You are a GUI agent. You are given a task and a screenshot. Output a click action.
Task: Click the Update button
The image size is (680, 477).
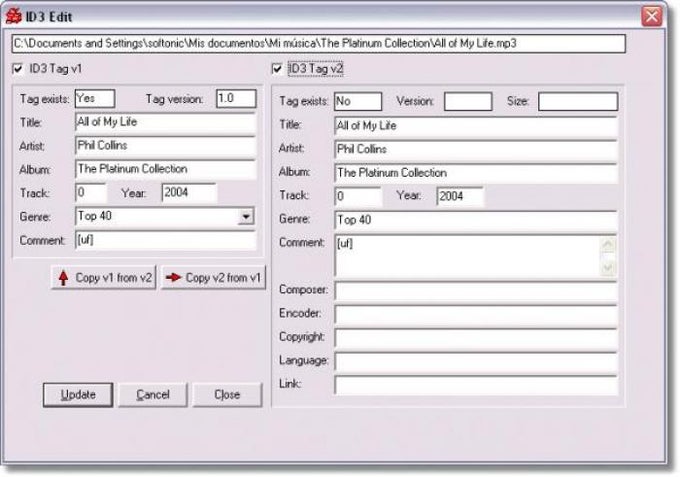click(x=78, y=395)
